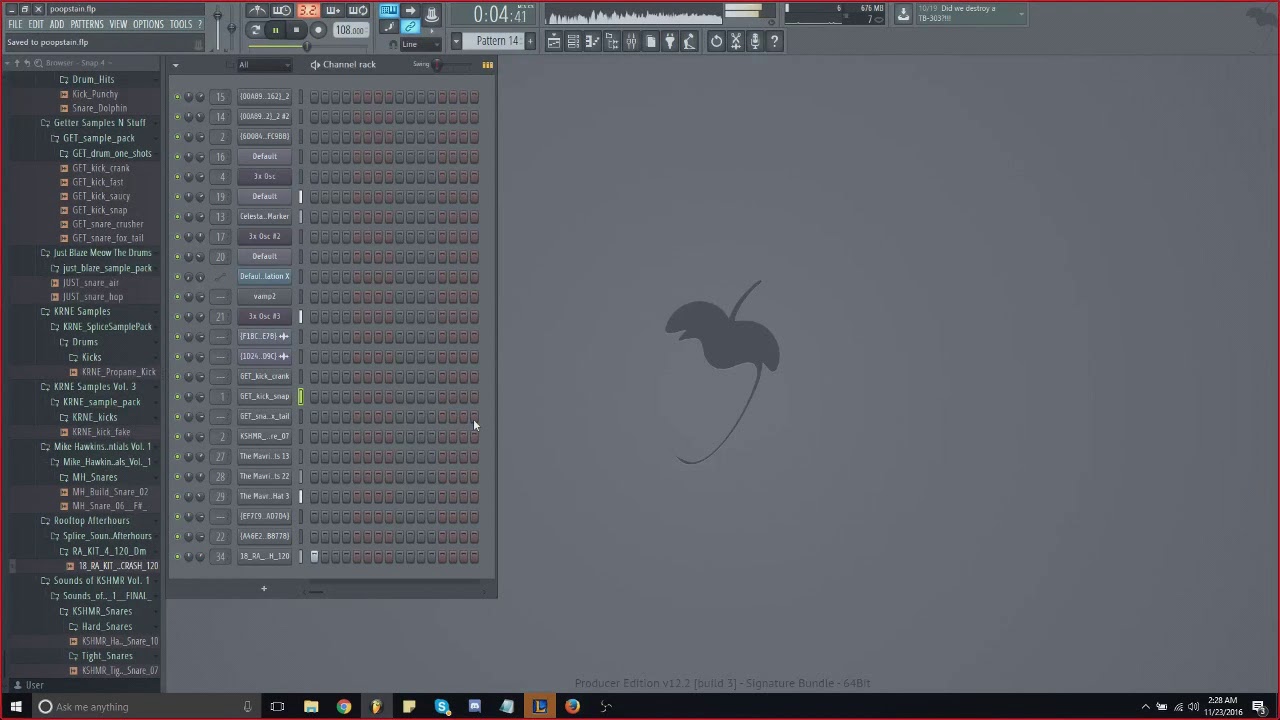Mute the KSHMR channel numbered 2

(x=178, y=437)
